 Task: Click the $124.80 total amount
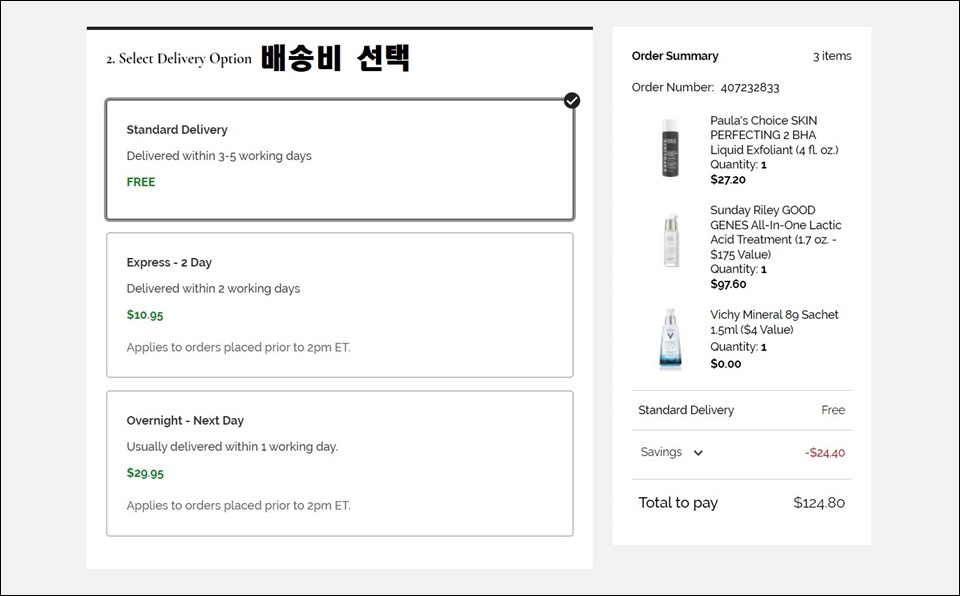(819, 503)
